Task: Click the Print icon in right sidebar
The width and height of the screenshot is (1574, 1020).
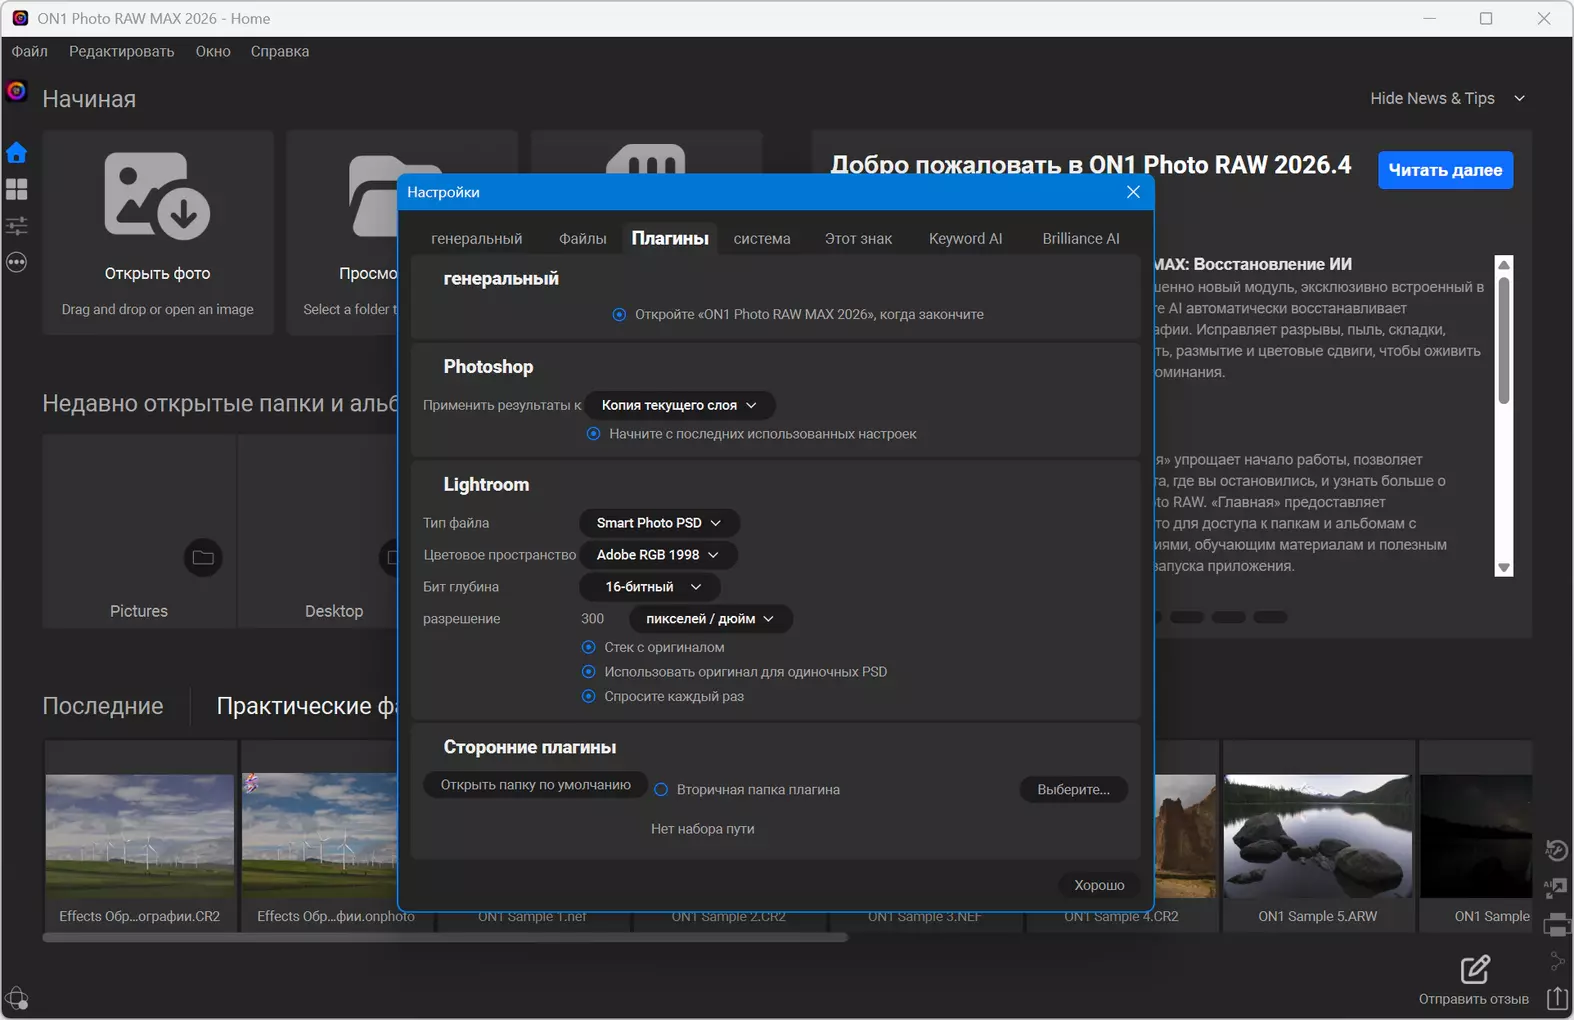Action: click(x=1556, y=925)
